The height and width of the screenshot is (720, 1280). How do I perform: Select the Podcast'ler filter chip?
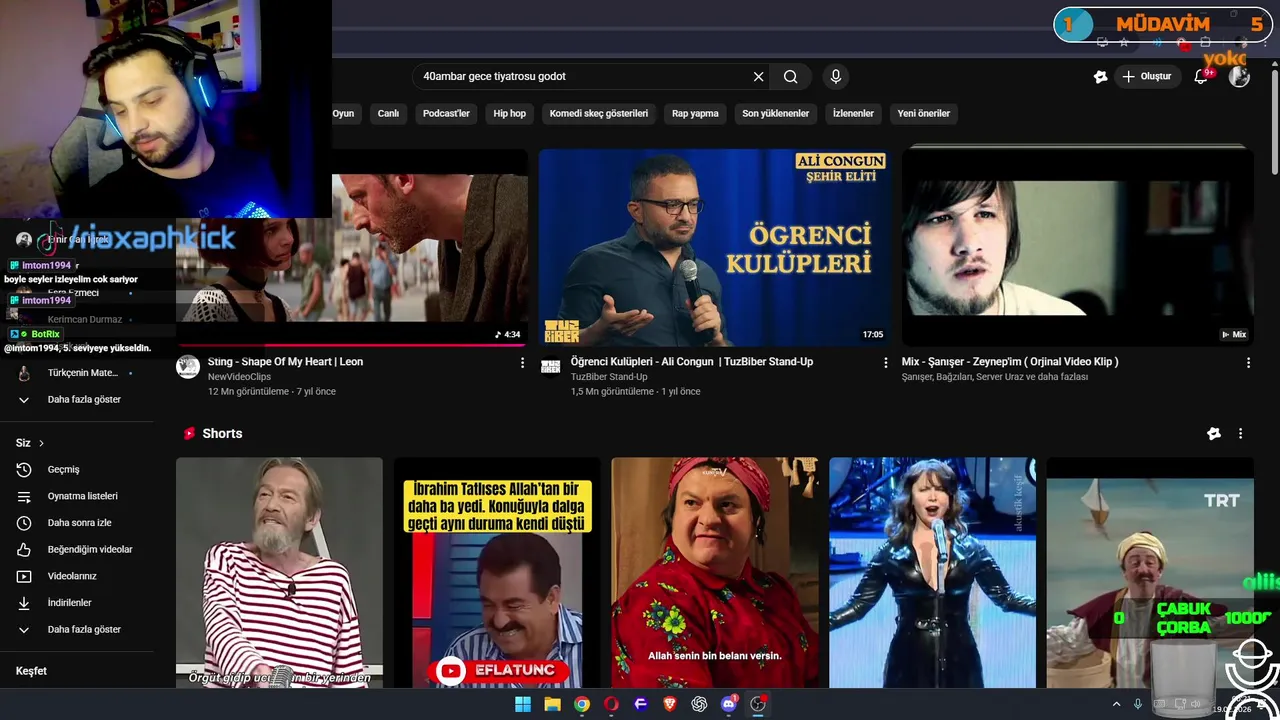pos(446,114)
